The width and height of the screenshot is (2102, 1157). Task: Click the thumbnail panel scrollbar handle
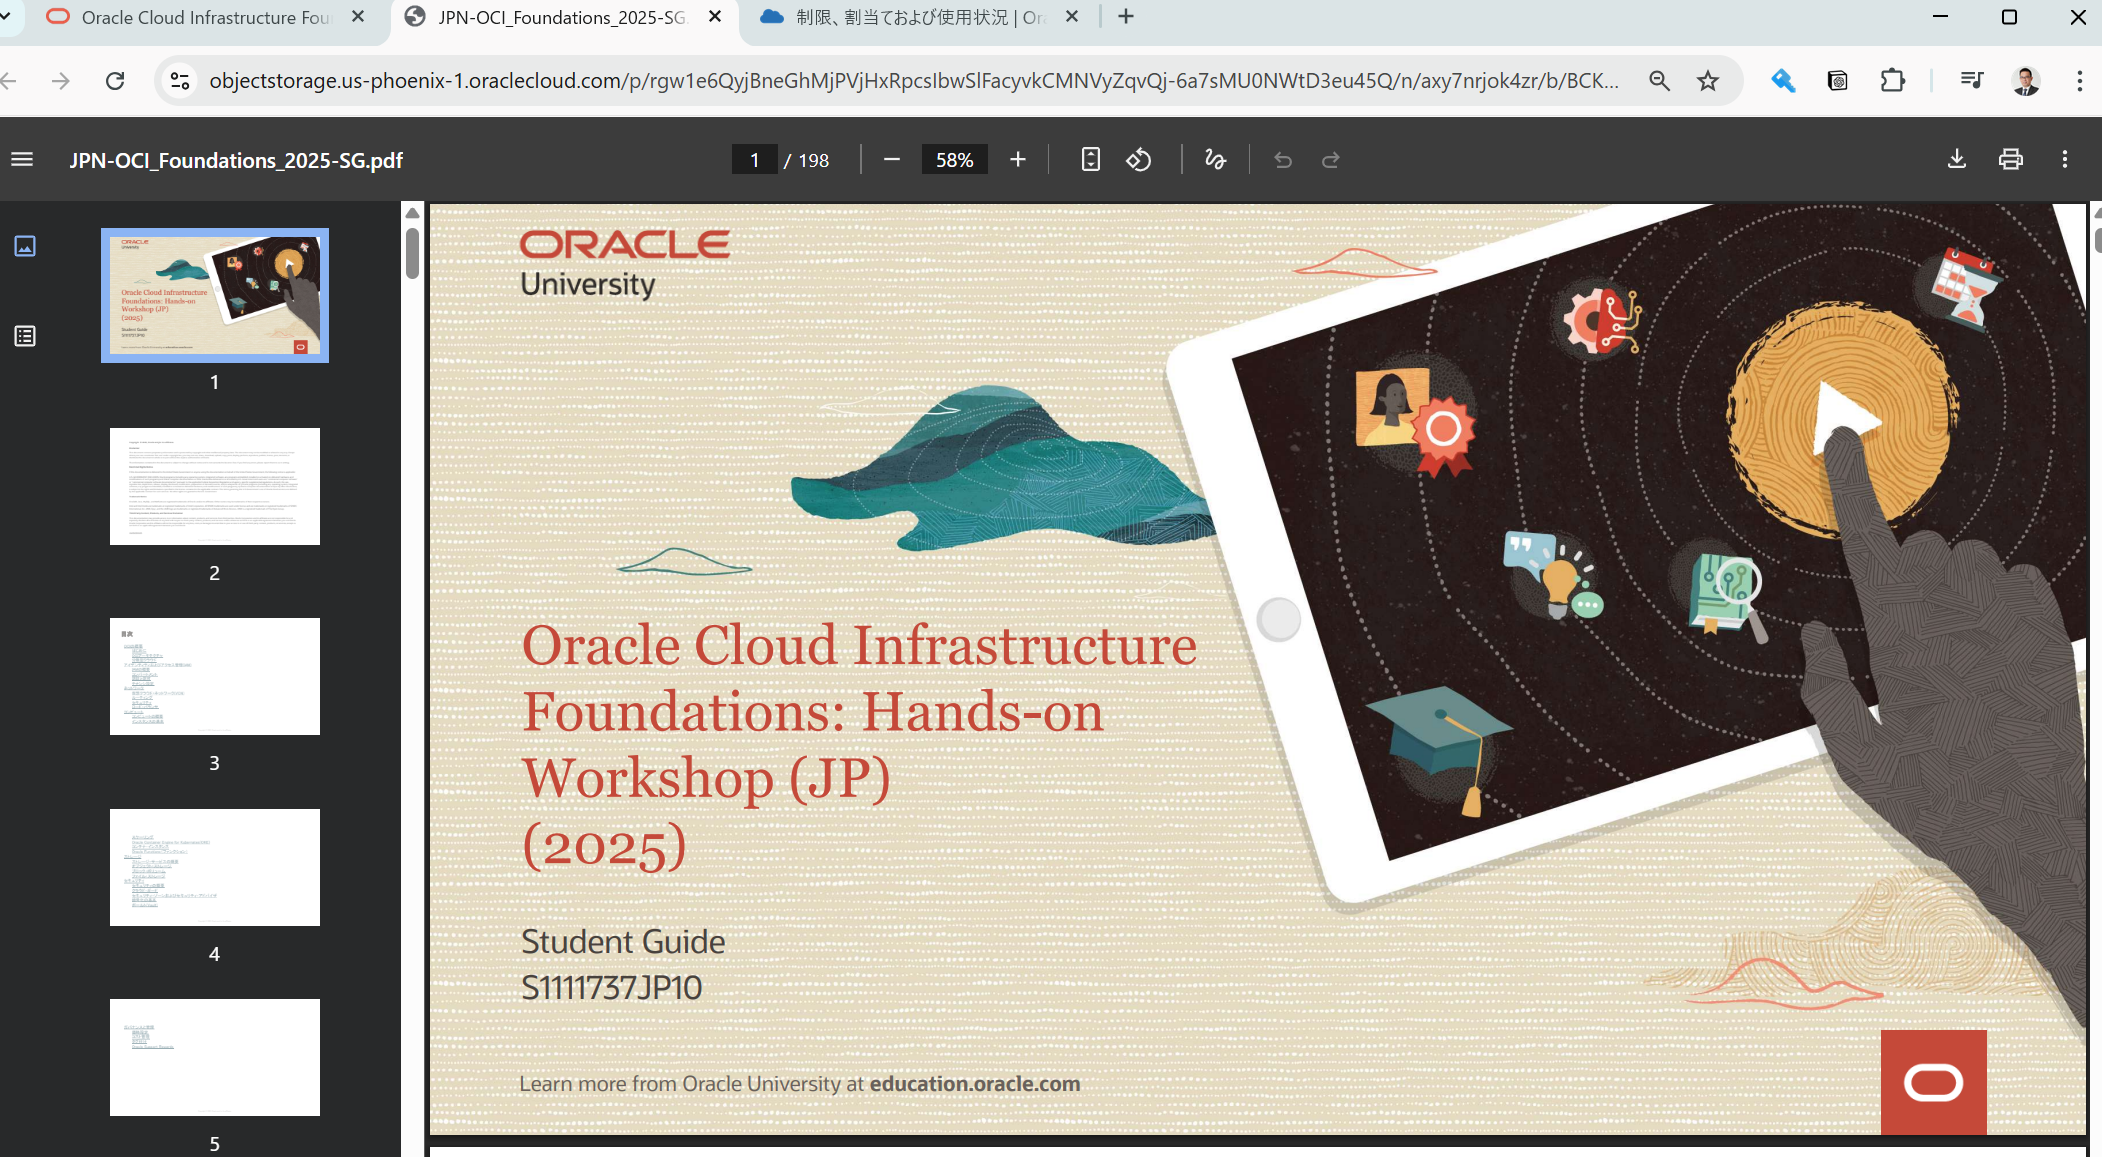click(412, 252)
